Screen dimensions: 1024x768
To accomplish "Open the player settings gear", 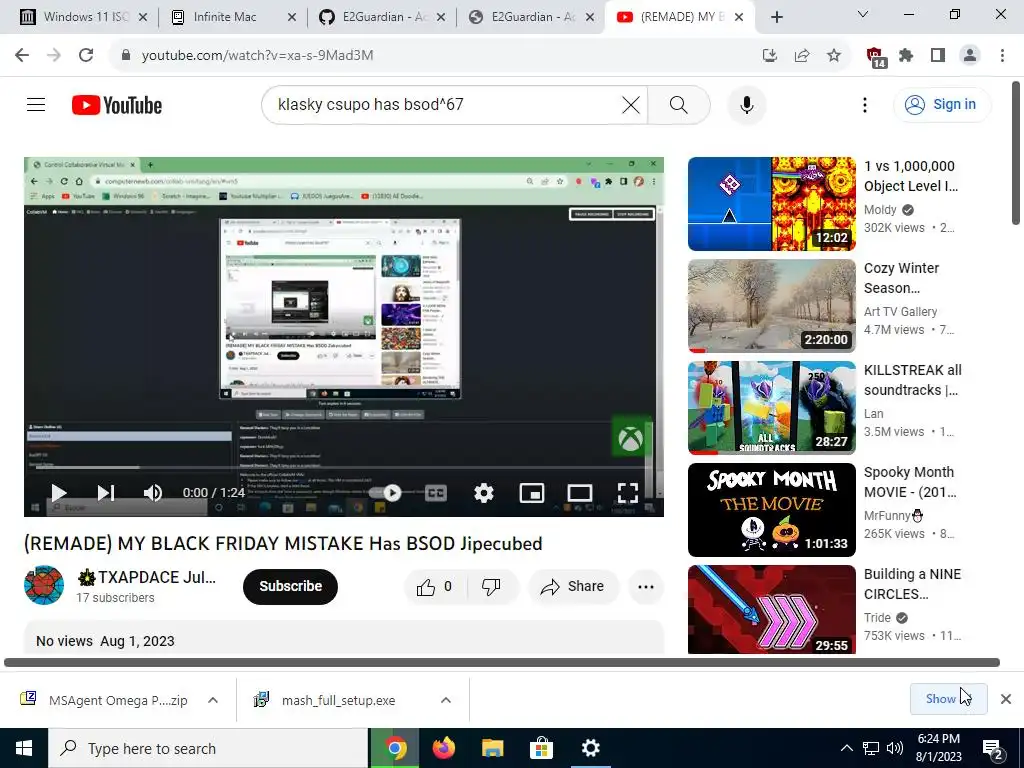I will (x=483, y=493).
